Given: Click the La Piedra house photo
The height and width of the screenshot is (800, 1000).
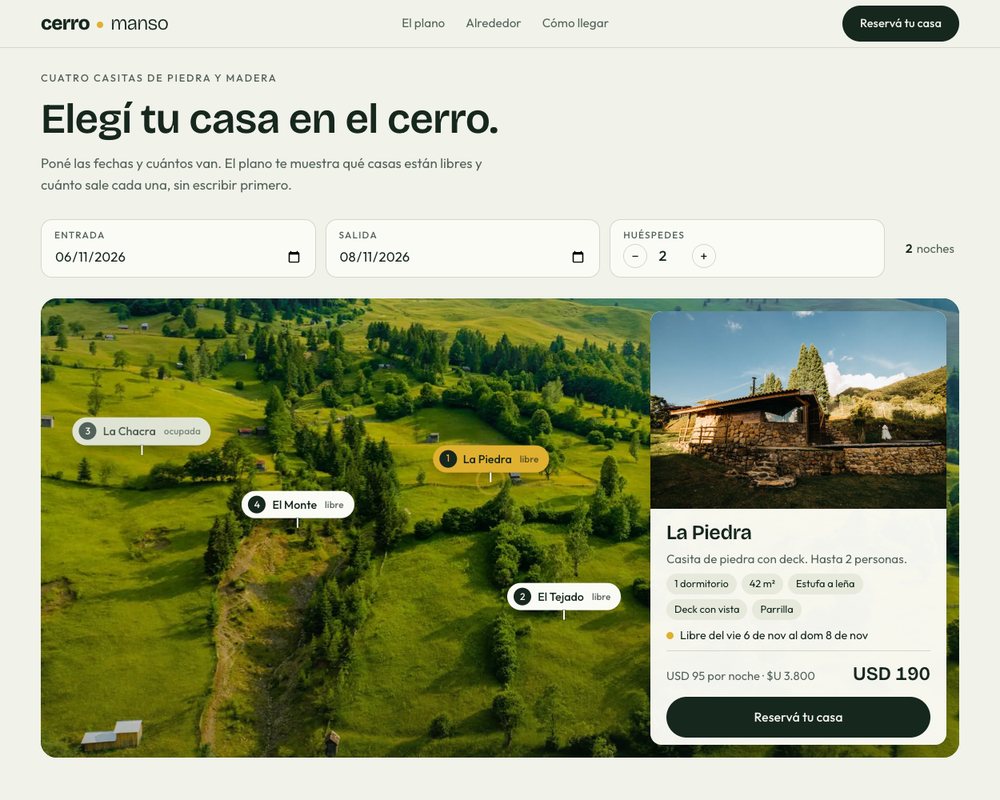Looking at the screenshot, I should click(798, 410).
